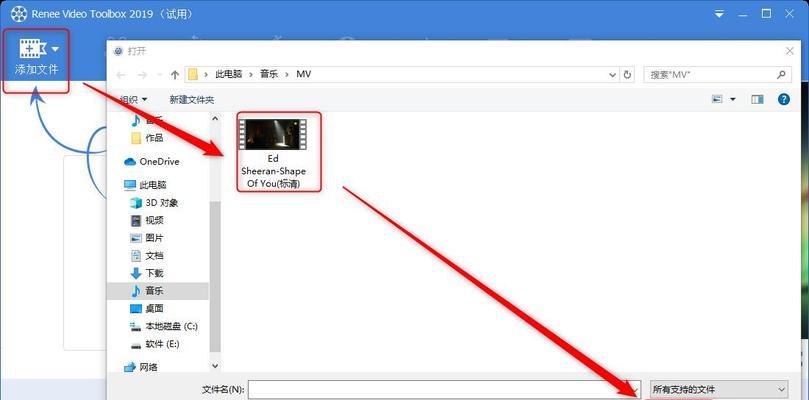Click the change view icon
The height and width of the screenshot is (400, 809).
[x=717, y=99]
